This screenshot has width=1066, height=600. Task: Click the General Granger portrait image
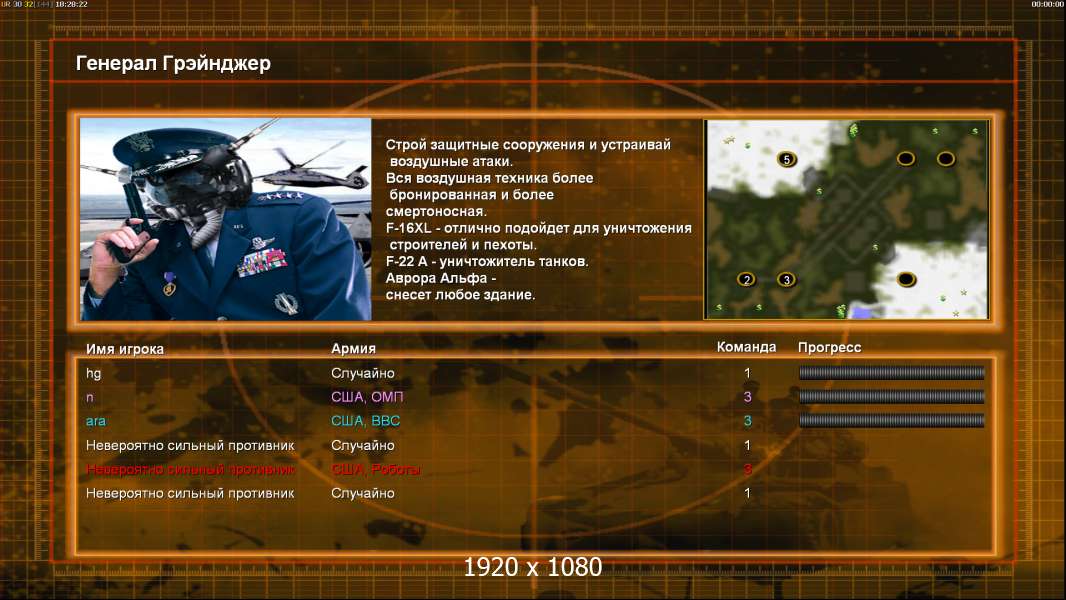tap(226, 219)
